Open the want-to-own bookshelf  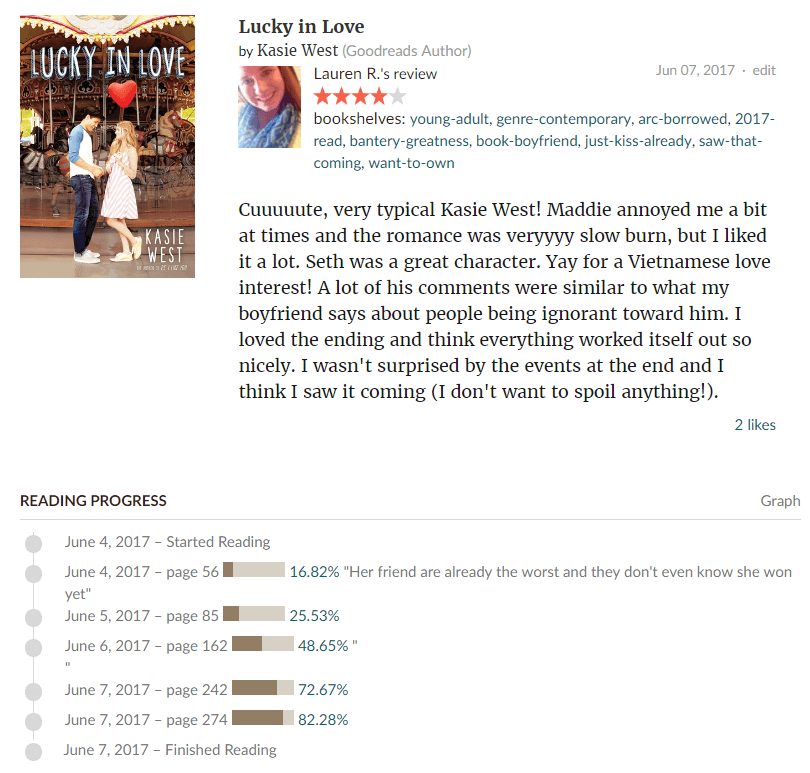click(411, 163)
